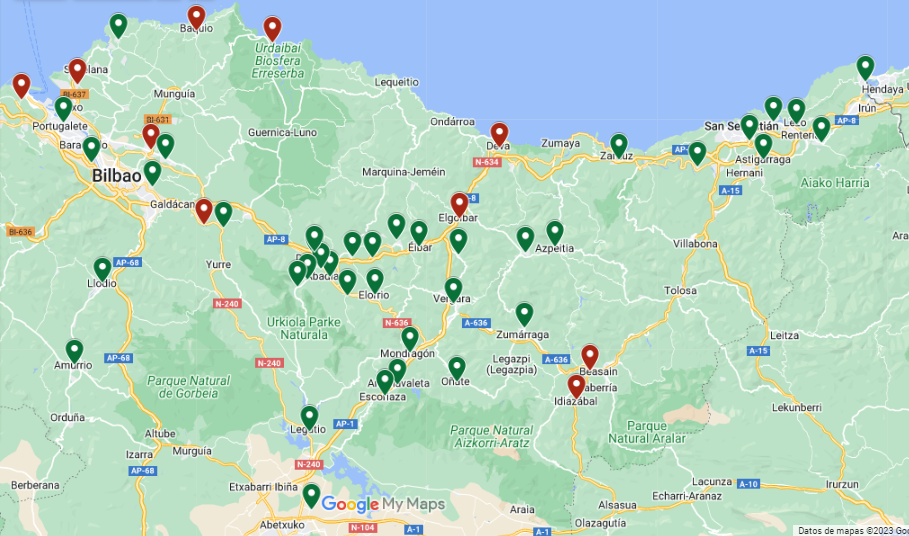Select the red marker in Urdaibai reserve
This screenshot has width=909, height=536.
tap(272, 28)
